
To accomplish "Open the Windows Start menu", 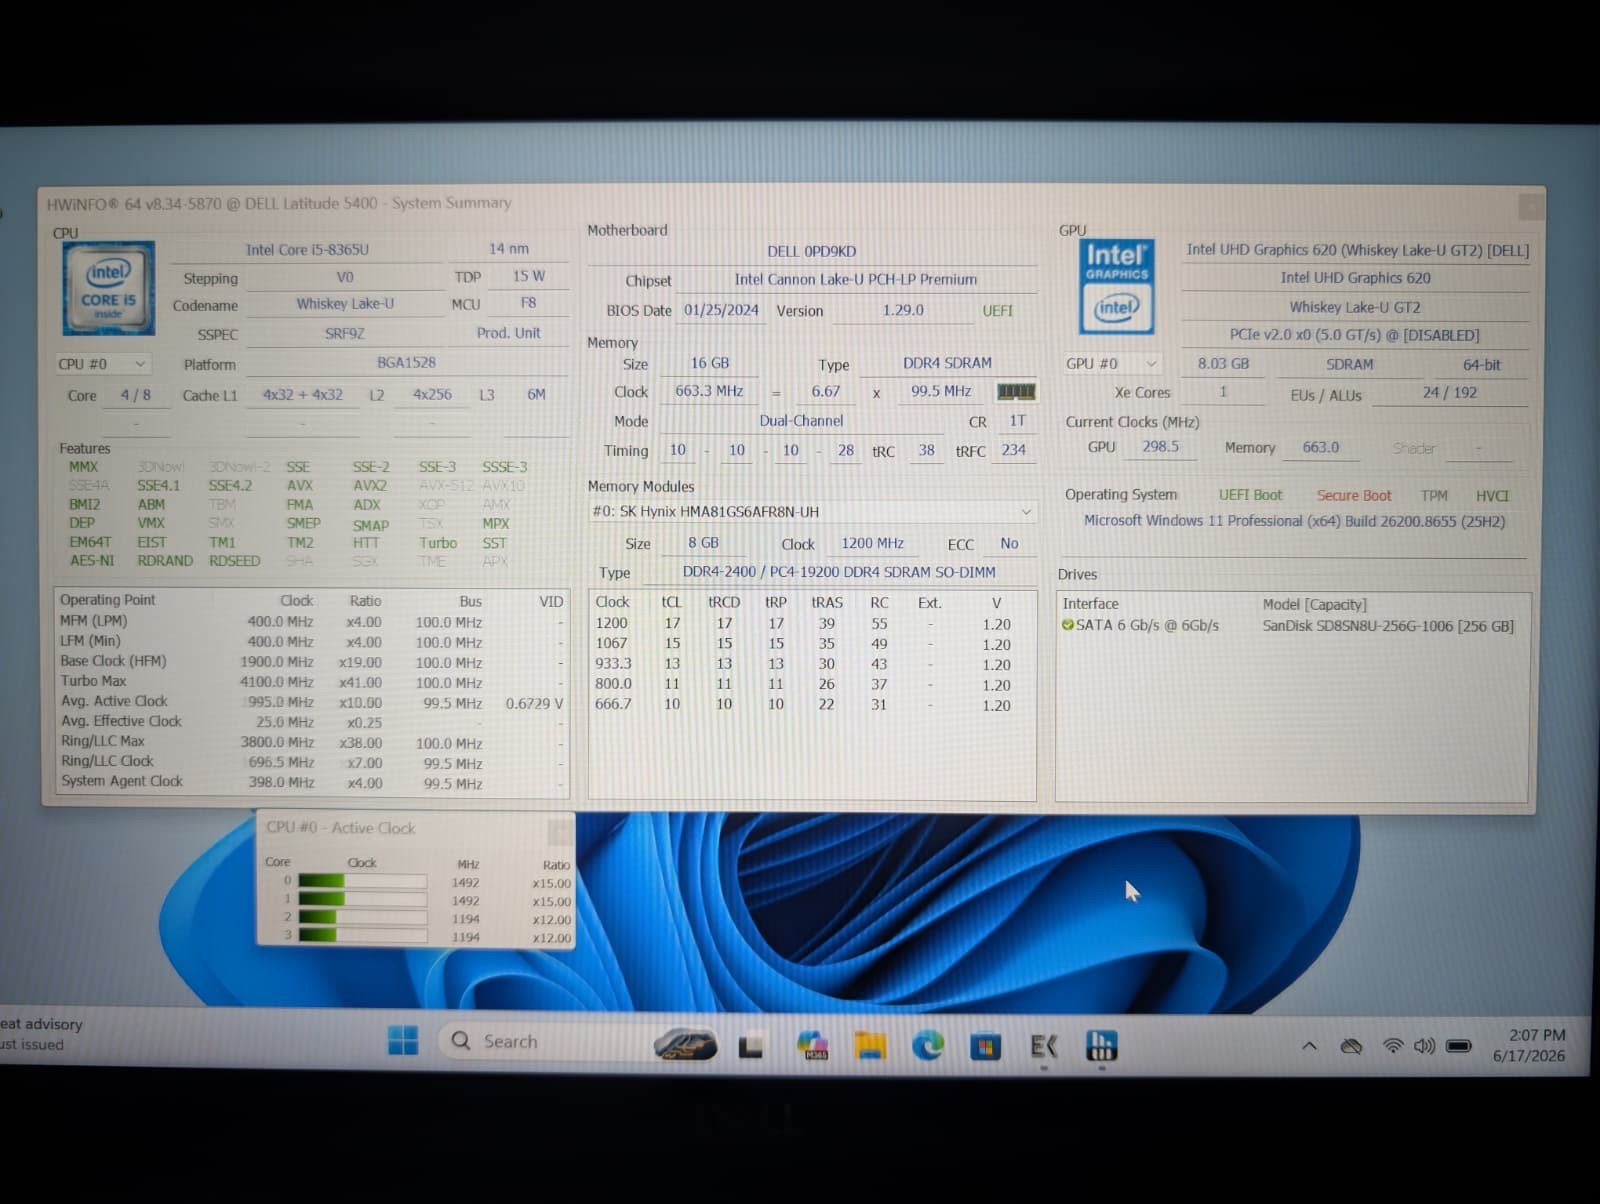I will (403, 1041).
